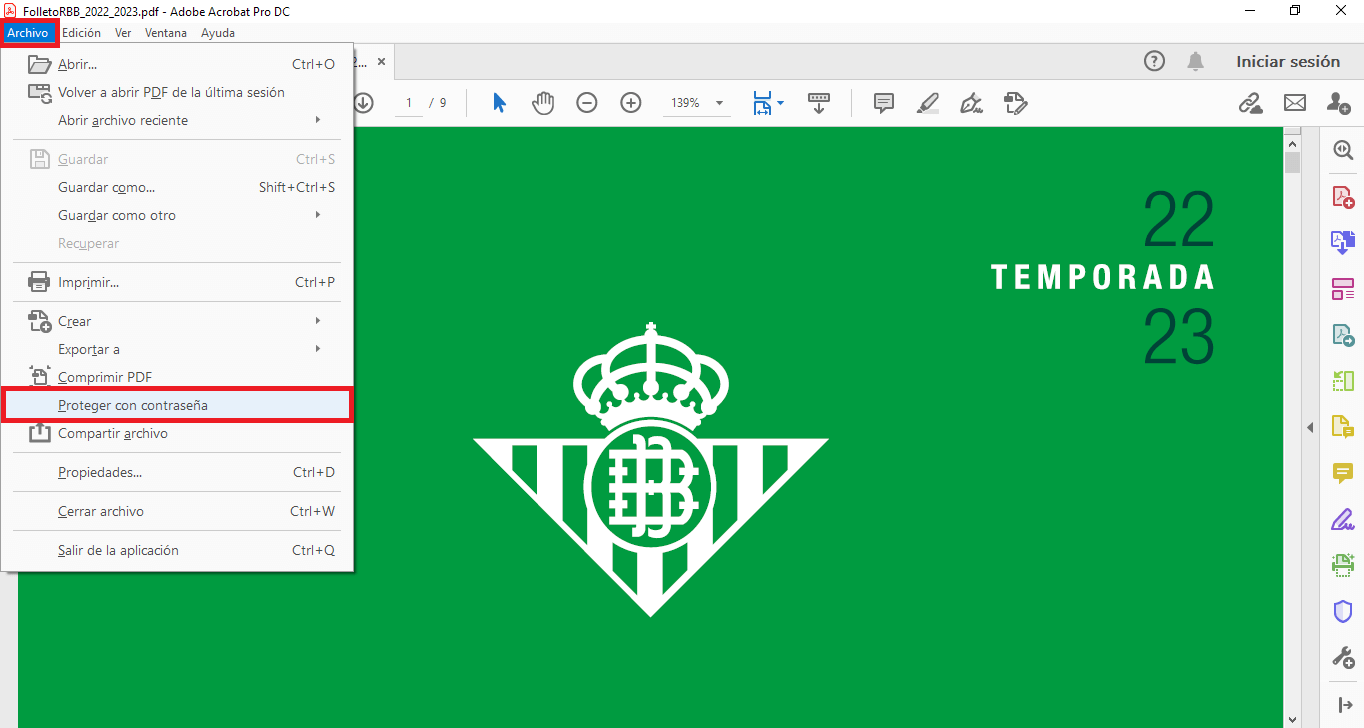The height and width of the screenshot is (728, 1364).
Task: Open Propiedades... from the menu
Action: pyautogui.click(x=176, y=472)
